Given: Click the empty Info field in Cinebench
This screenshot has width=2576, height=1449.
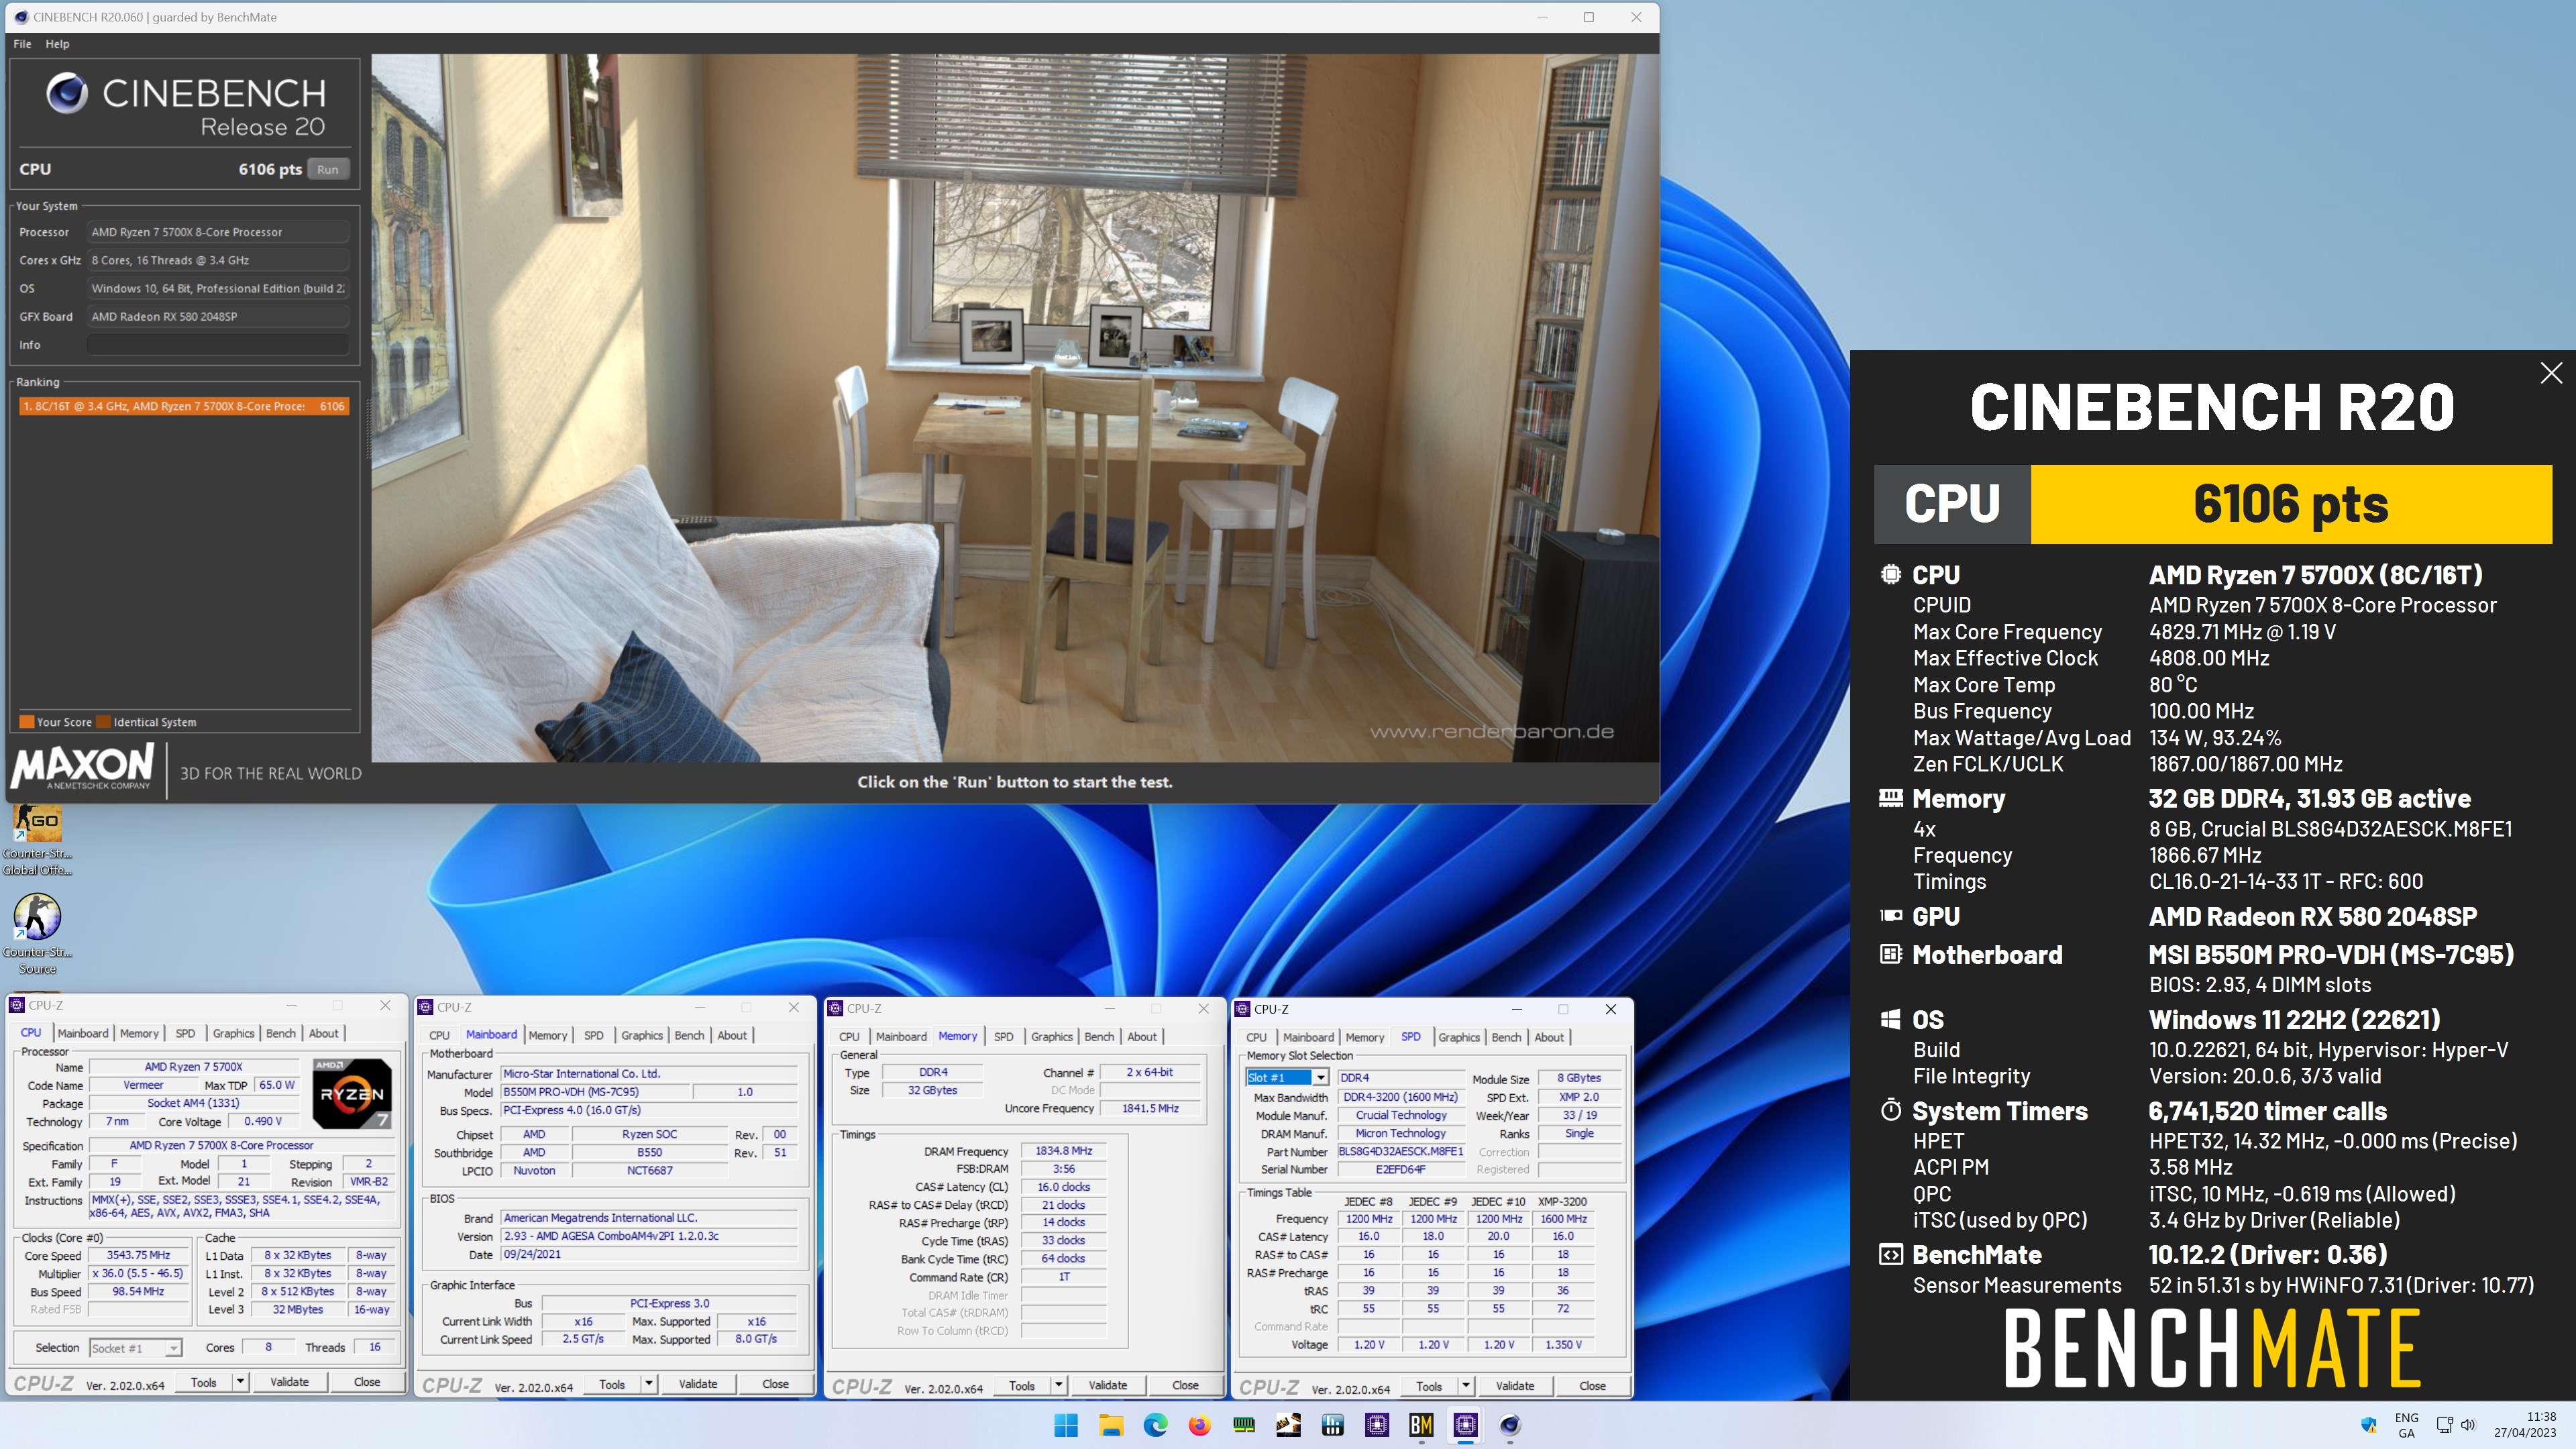Looking at the screenshot, I should (x=218, y=345).
